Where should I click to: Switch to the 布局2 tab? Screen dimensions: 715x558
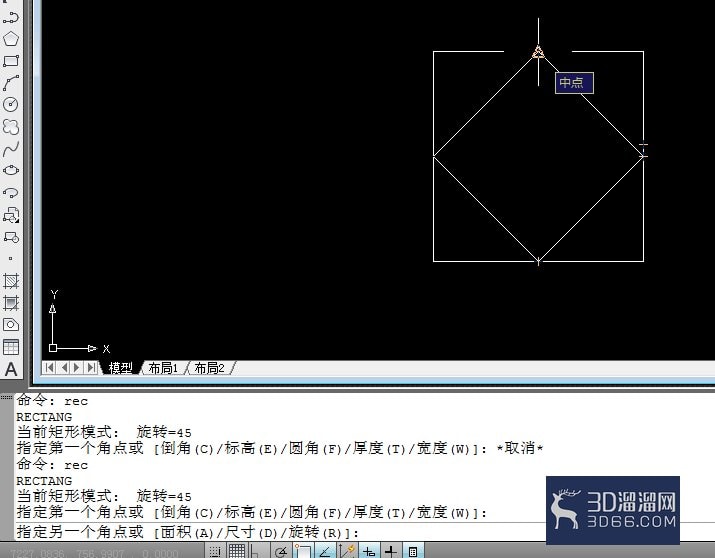click(210, 368)
